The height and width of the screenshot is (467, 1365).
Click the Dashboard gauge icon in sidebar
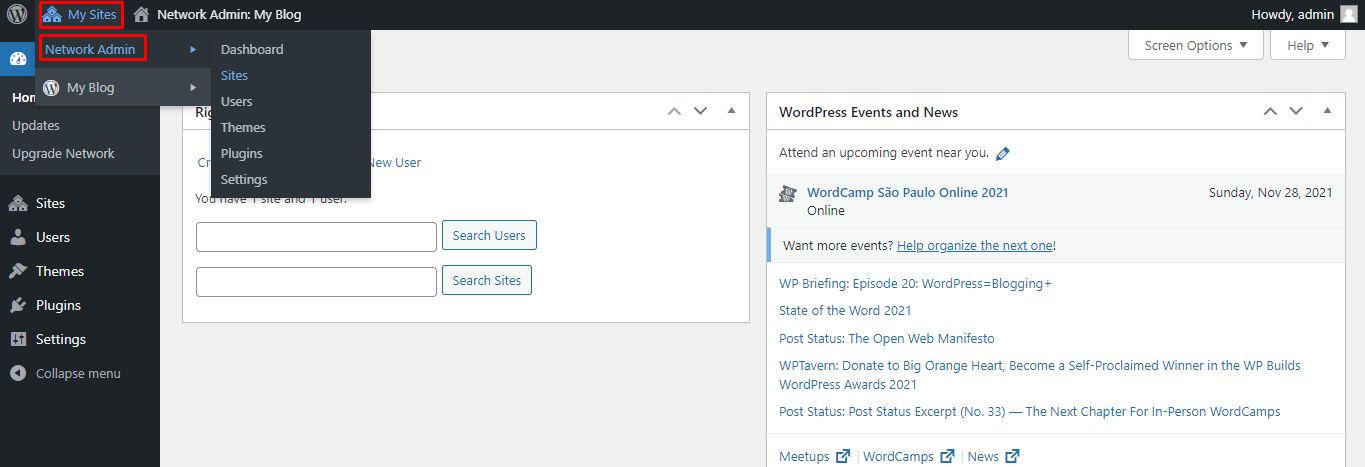coord(18,58)
